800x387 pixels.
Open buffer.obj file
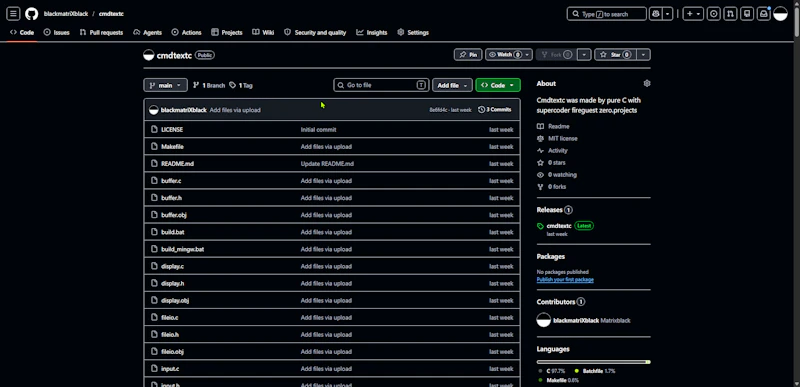(x=173, y=215)
